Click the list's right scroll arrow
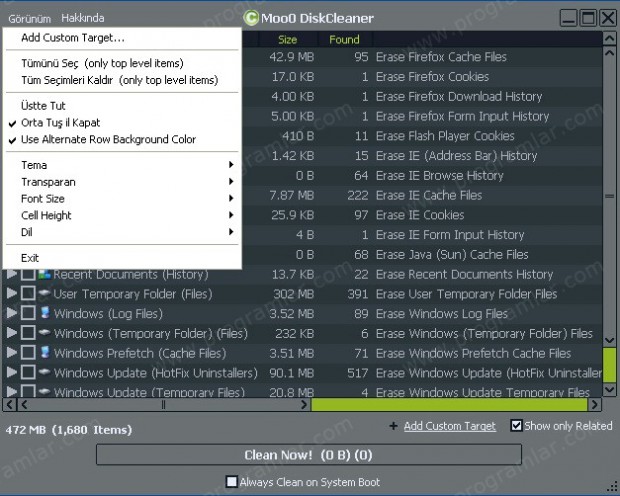This screenshot has width=620, height=496. tap(594, 405)
